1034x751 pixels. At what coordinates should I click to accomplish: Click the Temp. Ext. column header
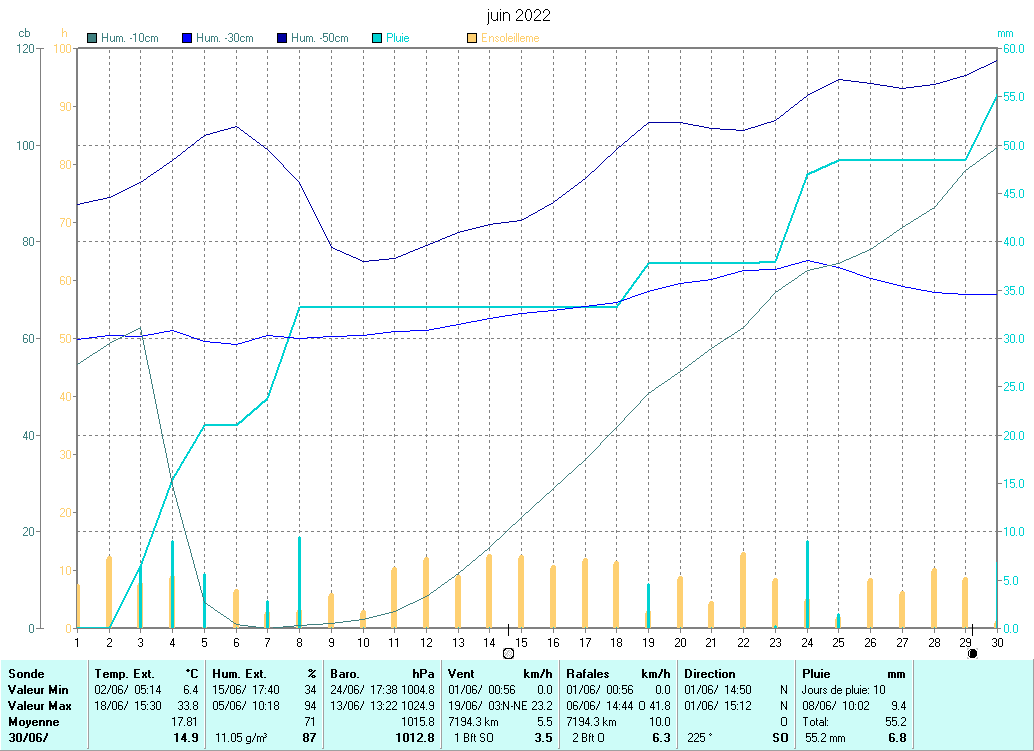[125, 674]
